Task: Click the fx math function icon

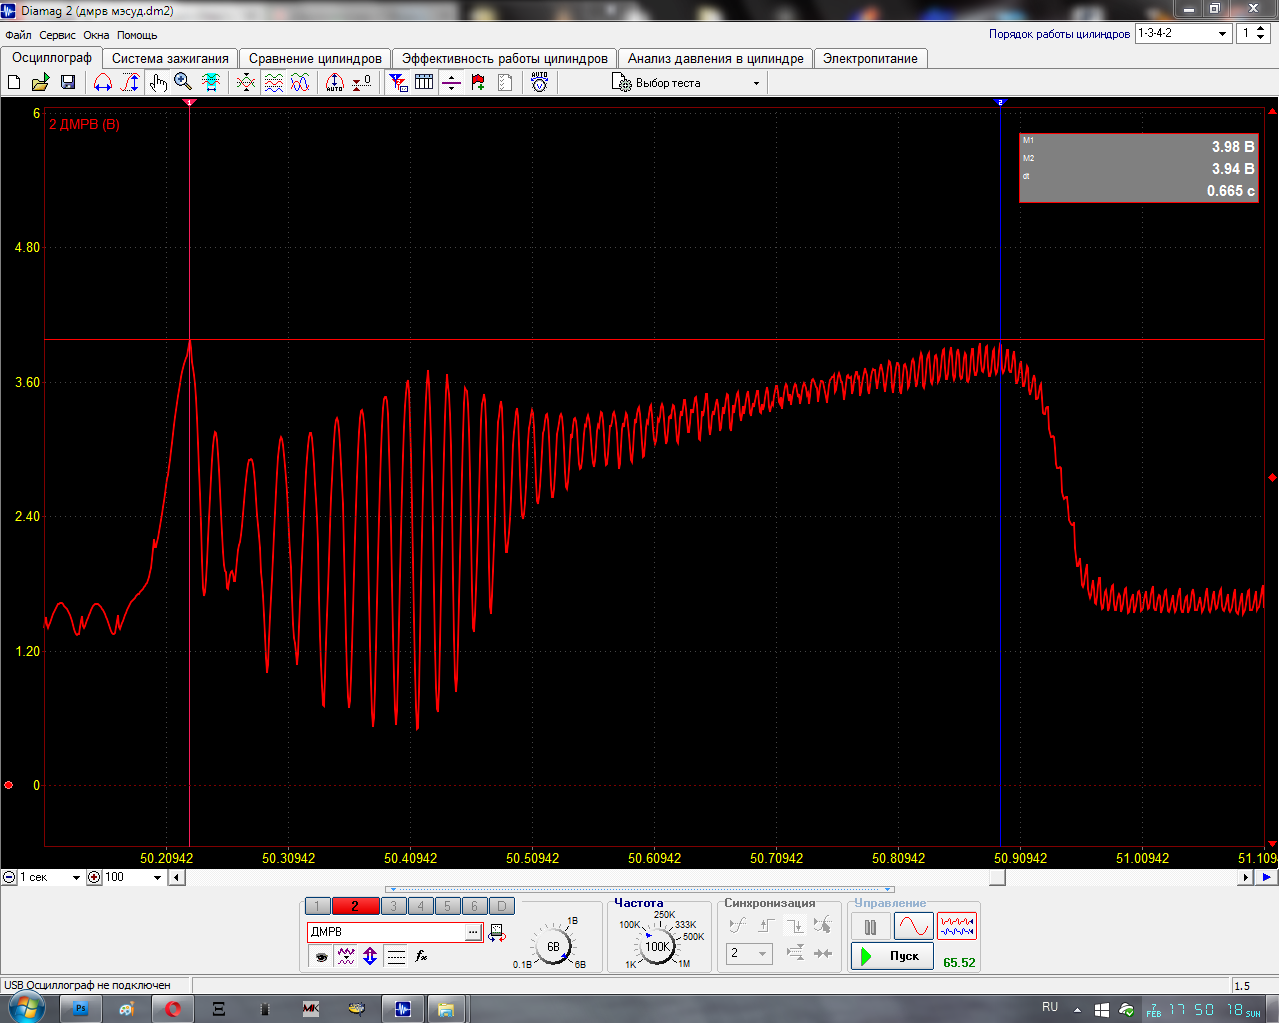Action: coord(422,957)
